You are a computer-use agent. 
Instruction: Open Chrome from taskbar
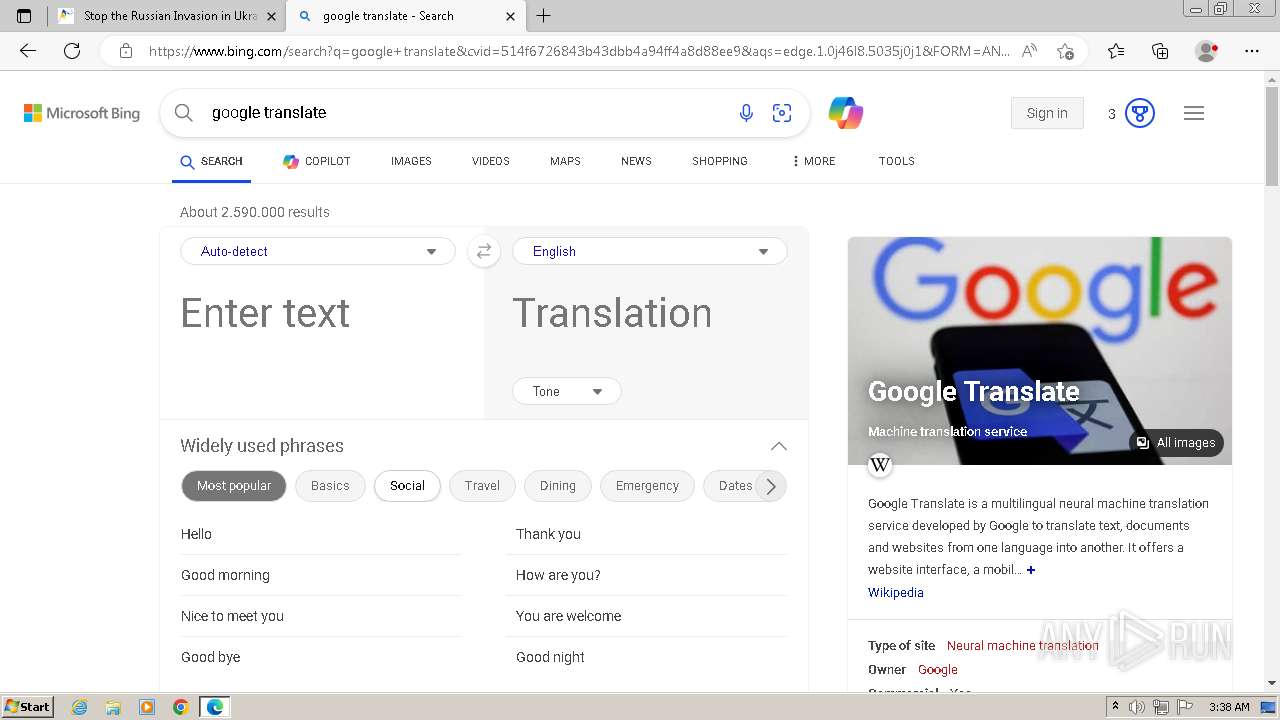point(180,707)
